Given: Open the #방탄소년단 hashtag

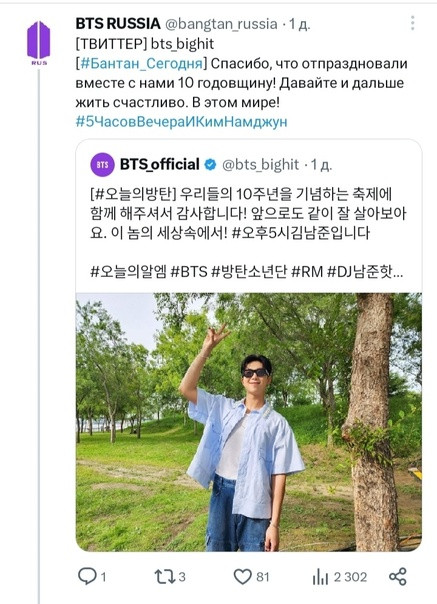Looking at the screenshot, I should click(249, 272).
